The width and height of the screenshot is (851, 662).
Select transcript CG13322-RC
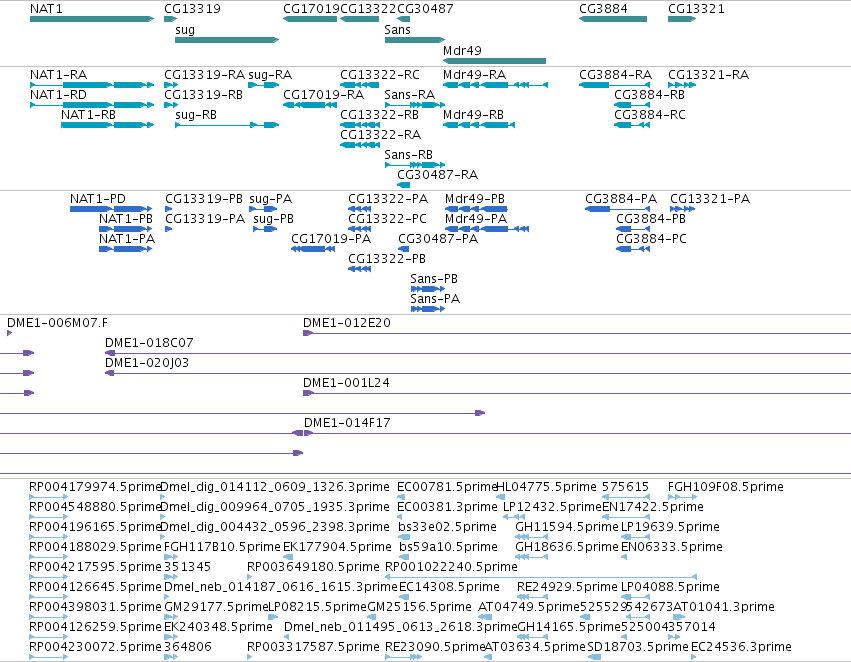(380, 75)
